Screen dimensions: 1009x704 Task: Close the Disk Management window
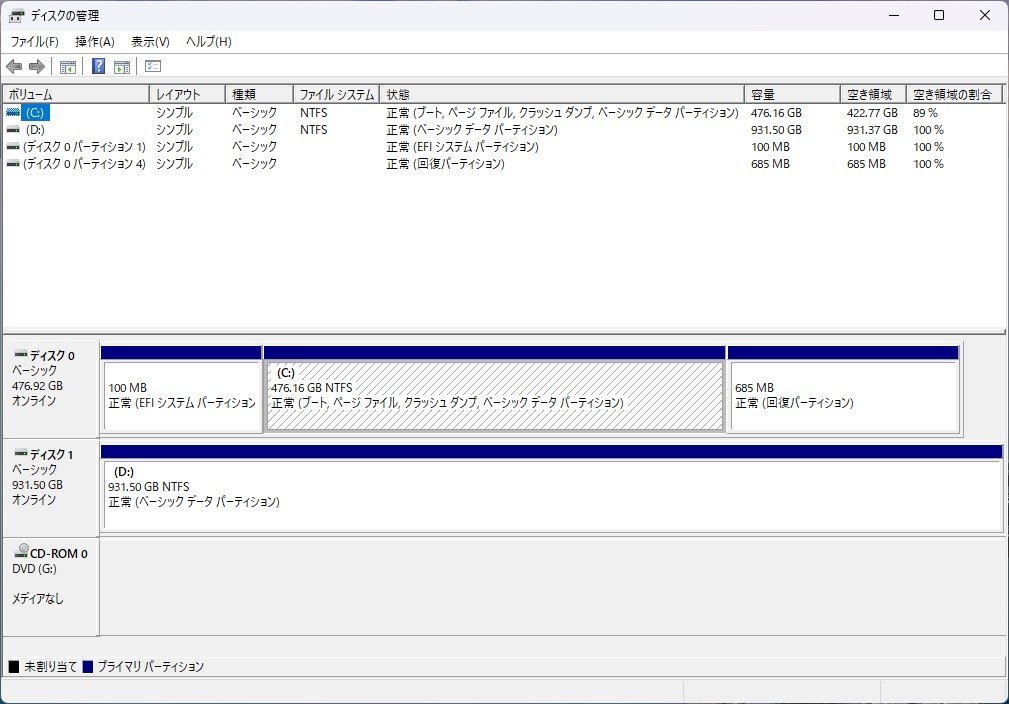[x=985, y=15]
